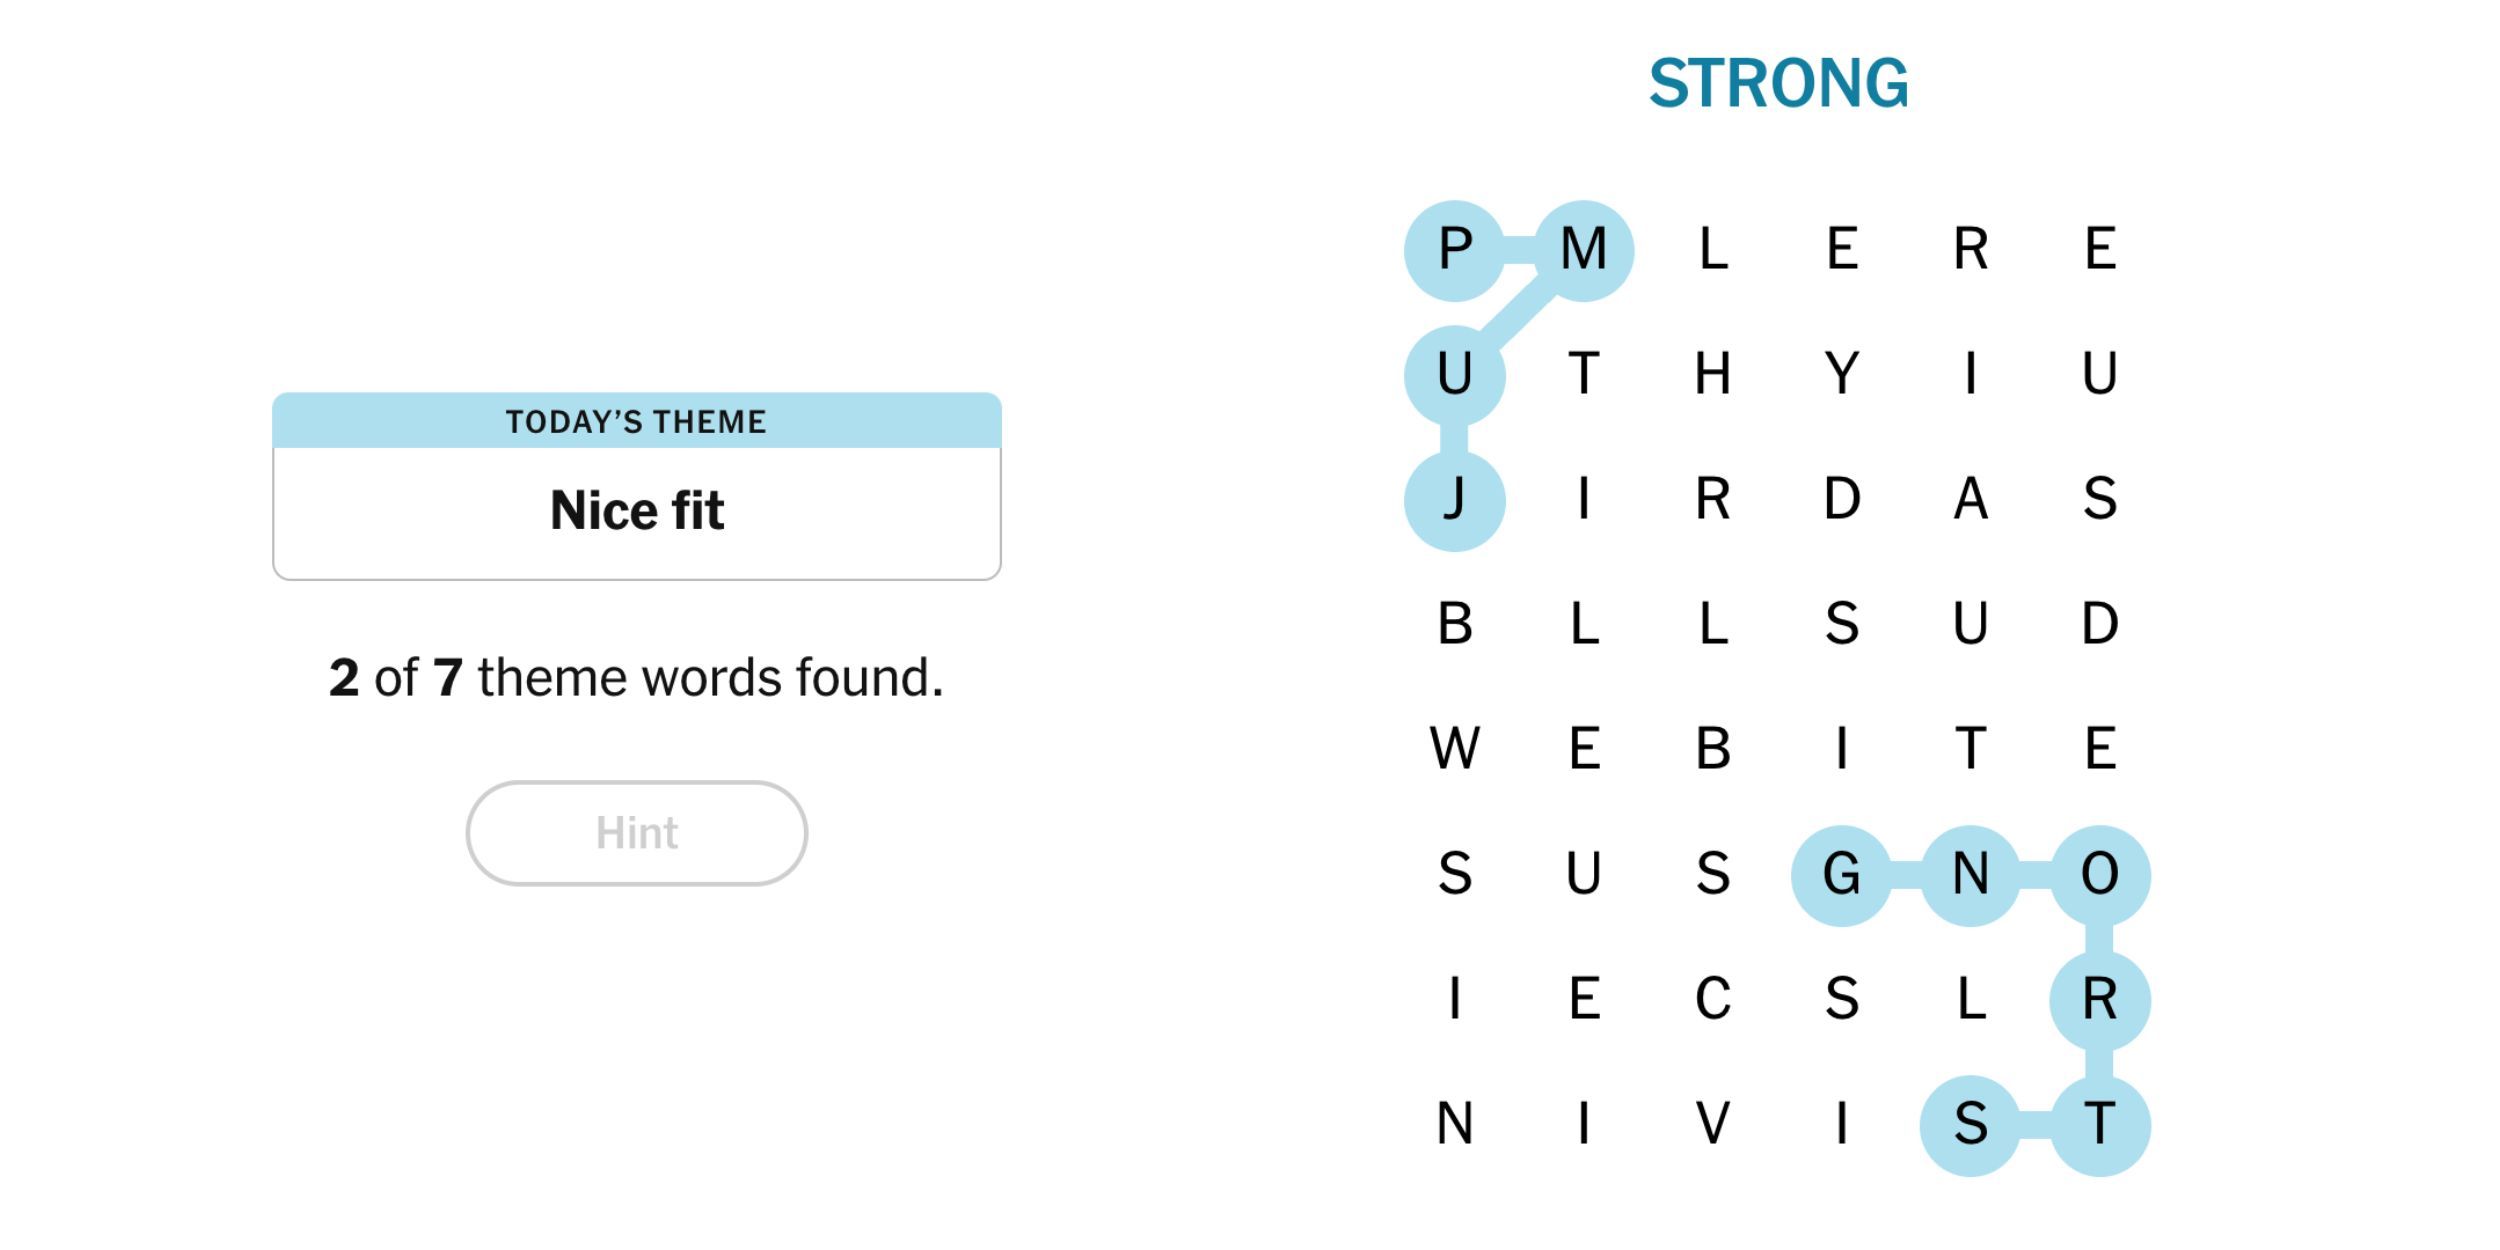This screenshot has width=2500, height=1250.
Task: Click the STRONG word above the grid
Action: 1778,83
